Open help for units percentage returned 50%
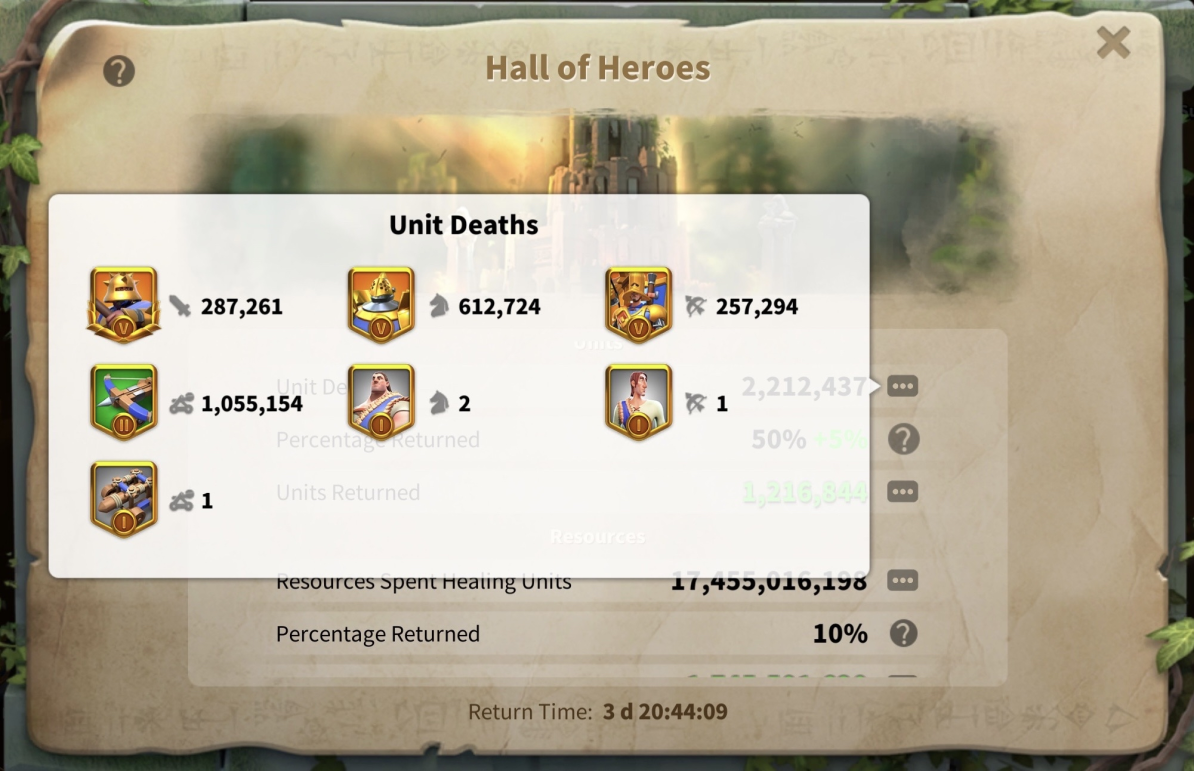The height and width of the screenshot is (771, 1194). [903, 439]
